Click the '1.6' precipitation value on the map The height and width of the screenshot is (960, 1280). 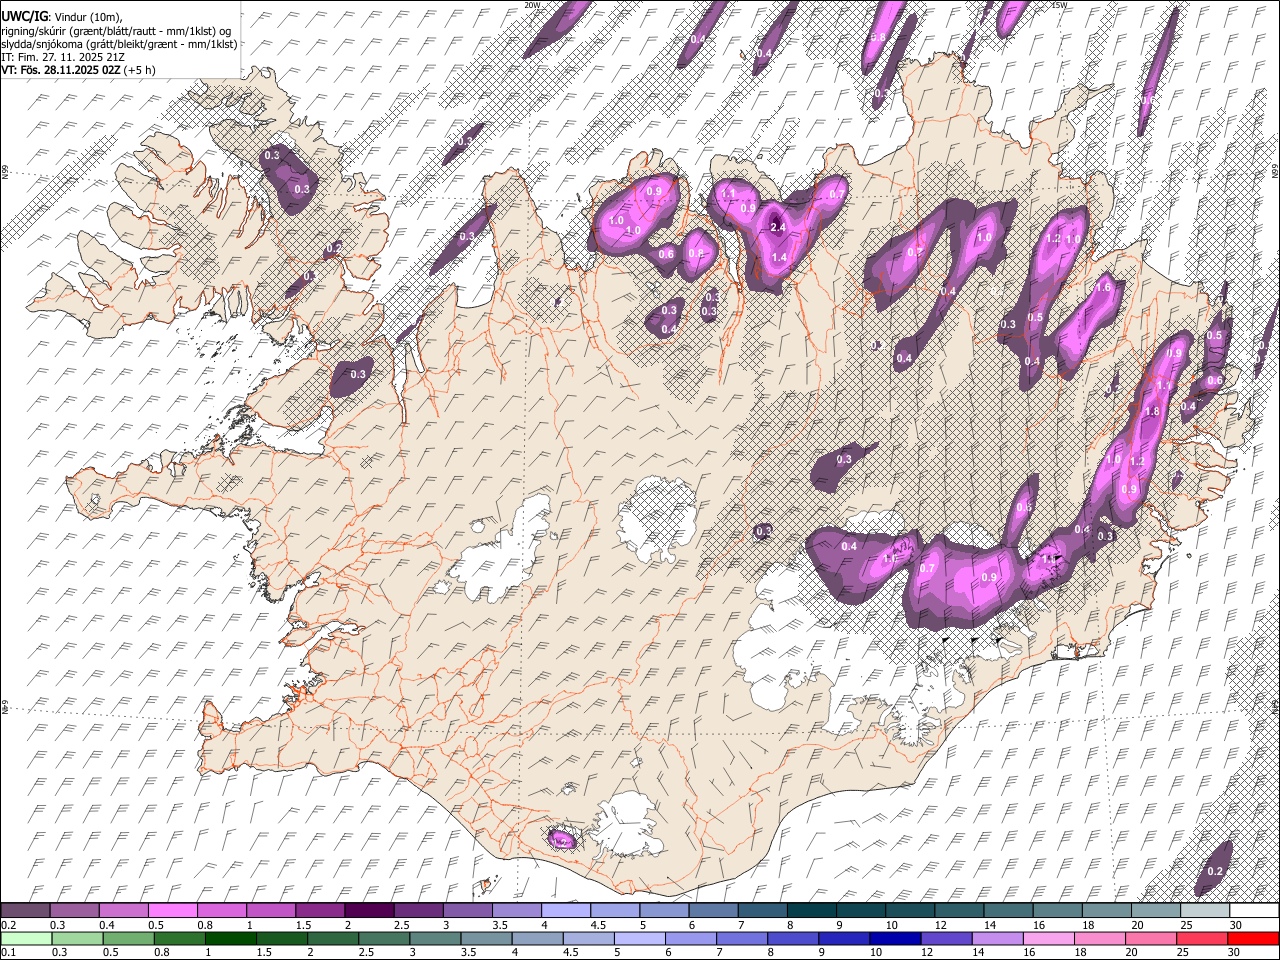(1104, 287)
